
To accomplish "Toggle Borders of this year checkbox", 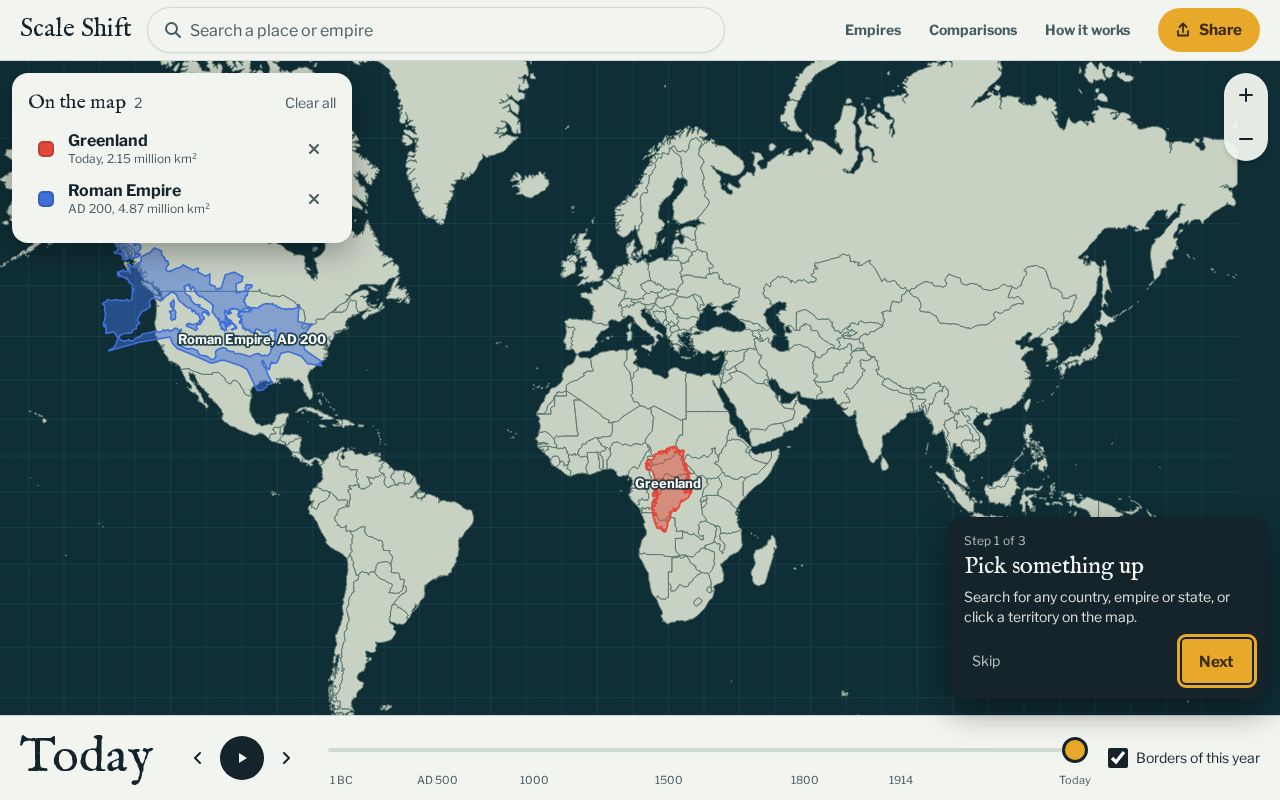I will pyautogui.click(x=1118, y=758).
